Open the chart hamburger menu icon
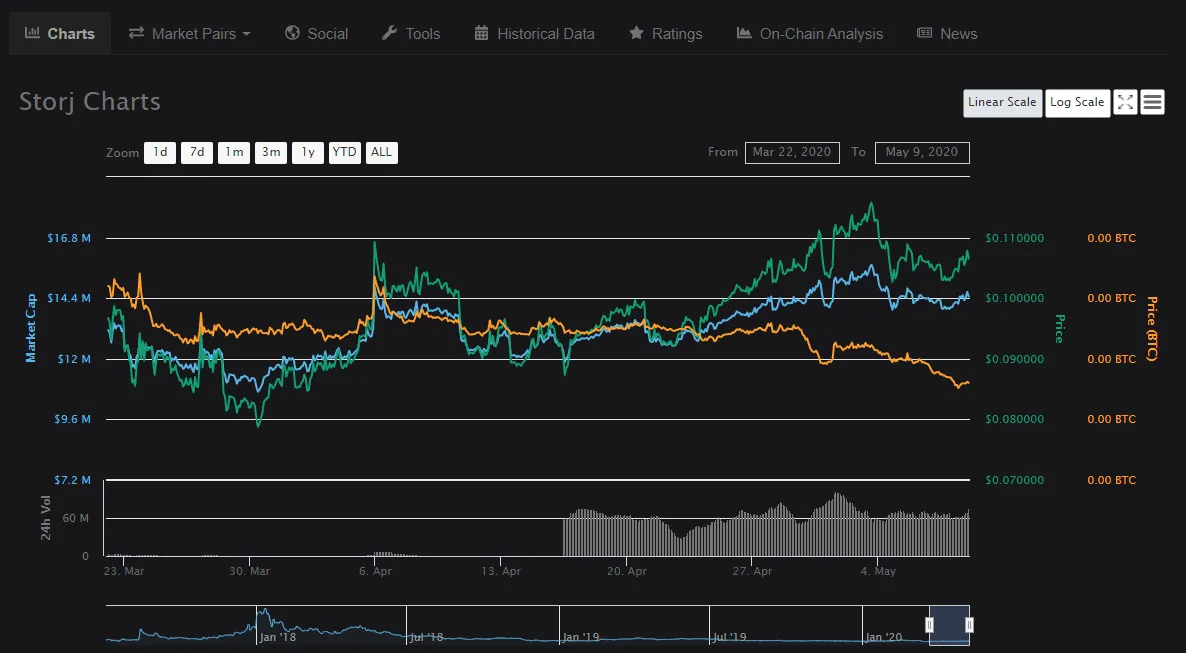The image size is (1186, 653). [1152, 102]
